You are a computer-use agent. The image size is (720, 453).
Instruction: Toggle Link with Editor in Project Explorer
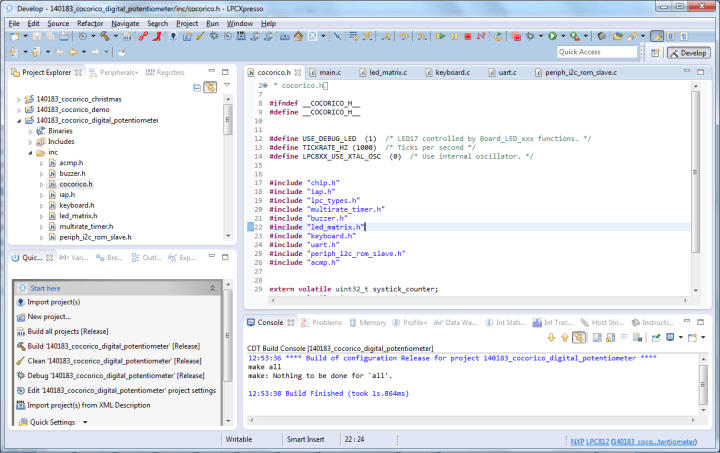(210, 87)
